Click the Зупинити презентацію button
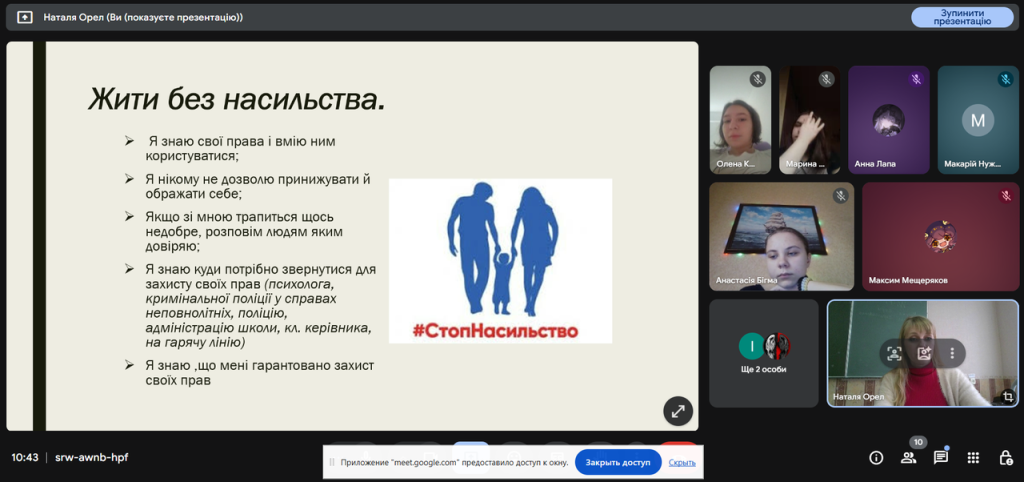 (962, 17)
